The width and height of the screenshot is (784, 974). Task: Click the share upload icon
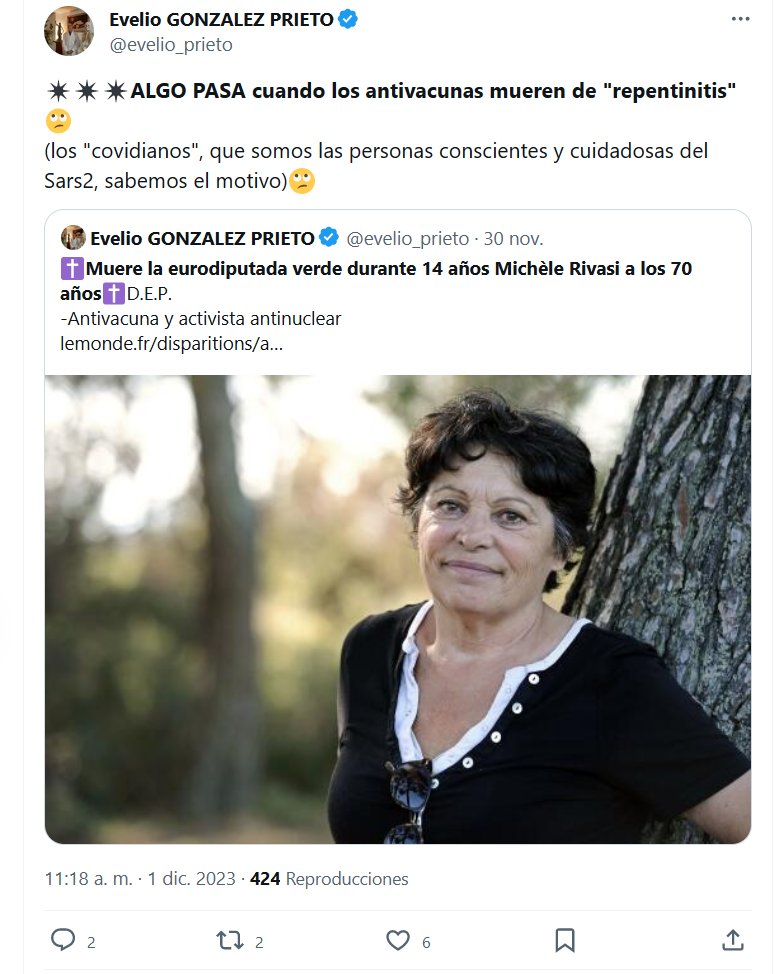click(732, 940)
